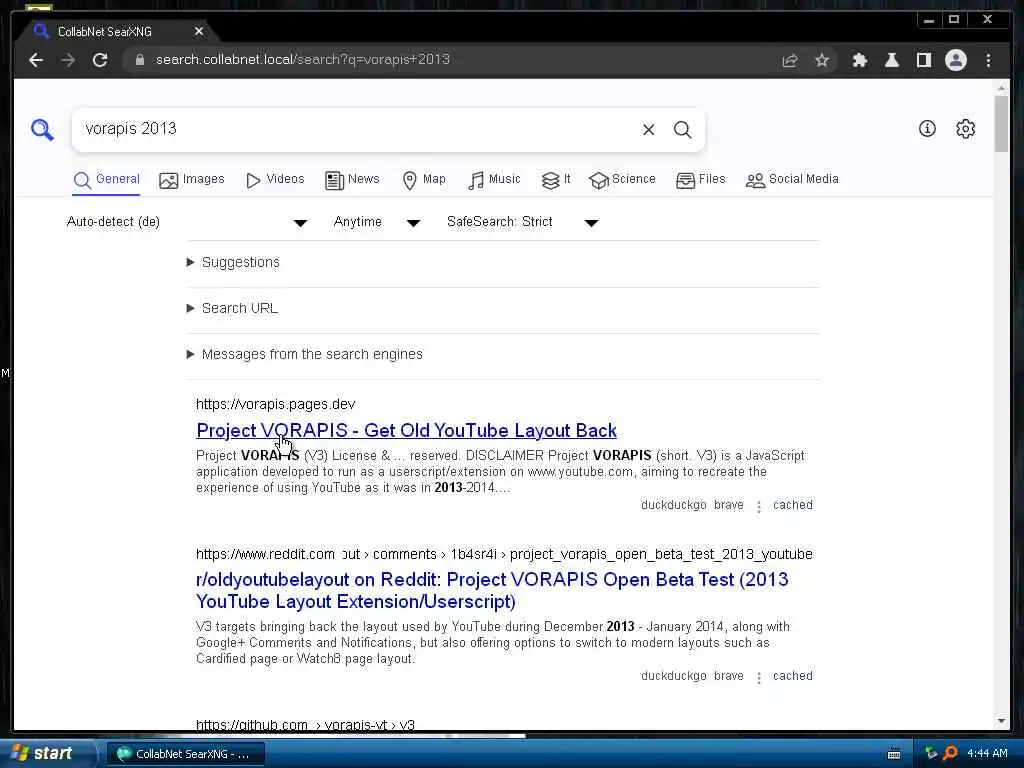Click the browser back arrow
This screenshot has width=1024, height=768.
pos(36,60)
